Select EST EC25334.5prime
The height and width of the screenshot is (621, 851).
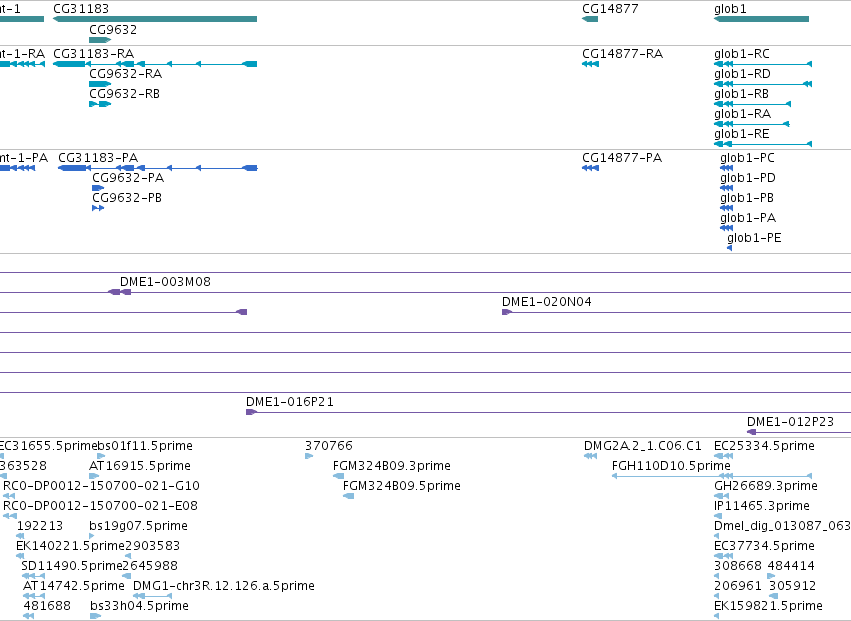(764, 446)
